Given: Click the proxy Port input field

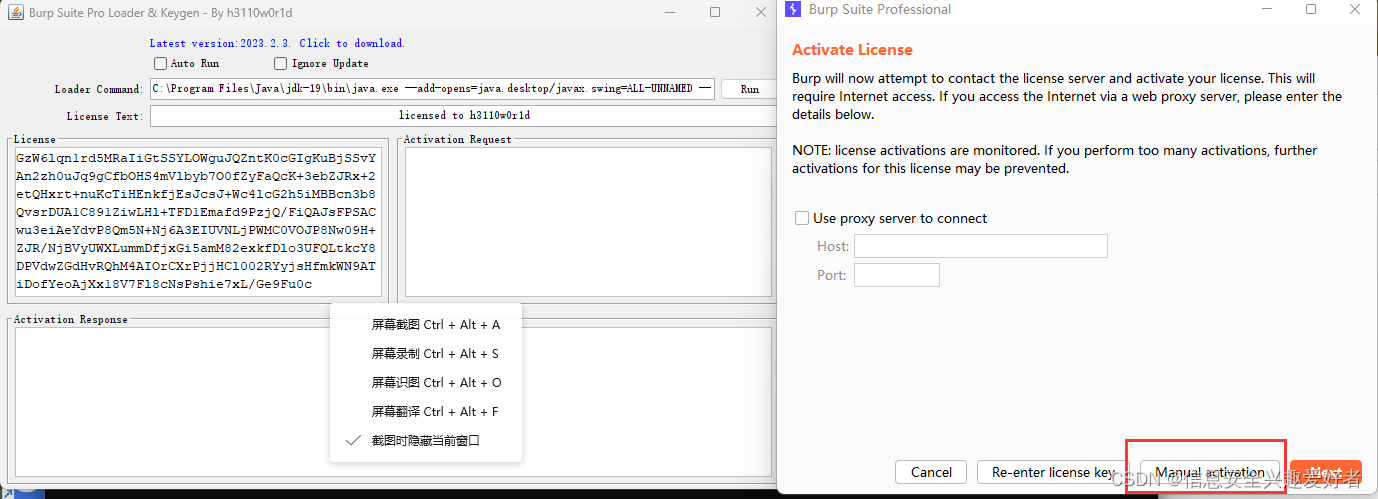Looking at the screenshot, I should coord(896,275).
